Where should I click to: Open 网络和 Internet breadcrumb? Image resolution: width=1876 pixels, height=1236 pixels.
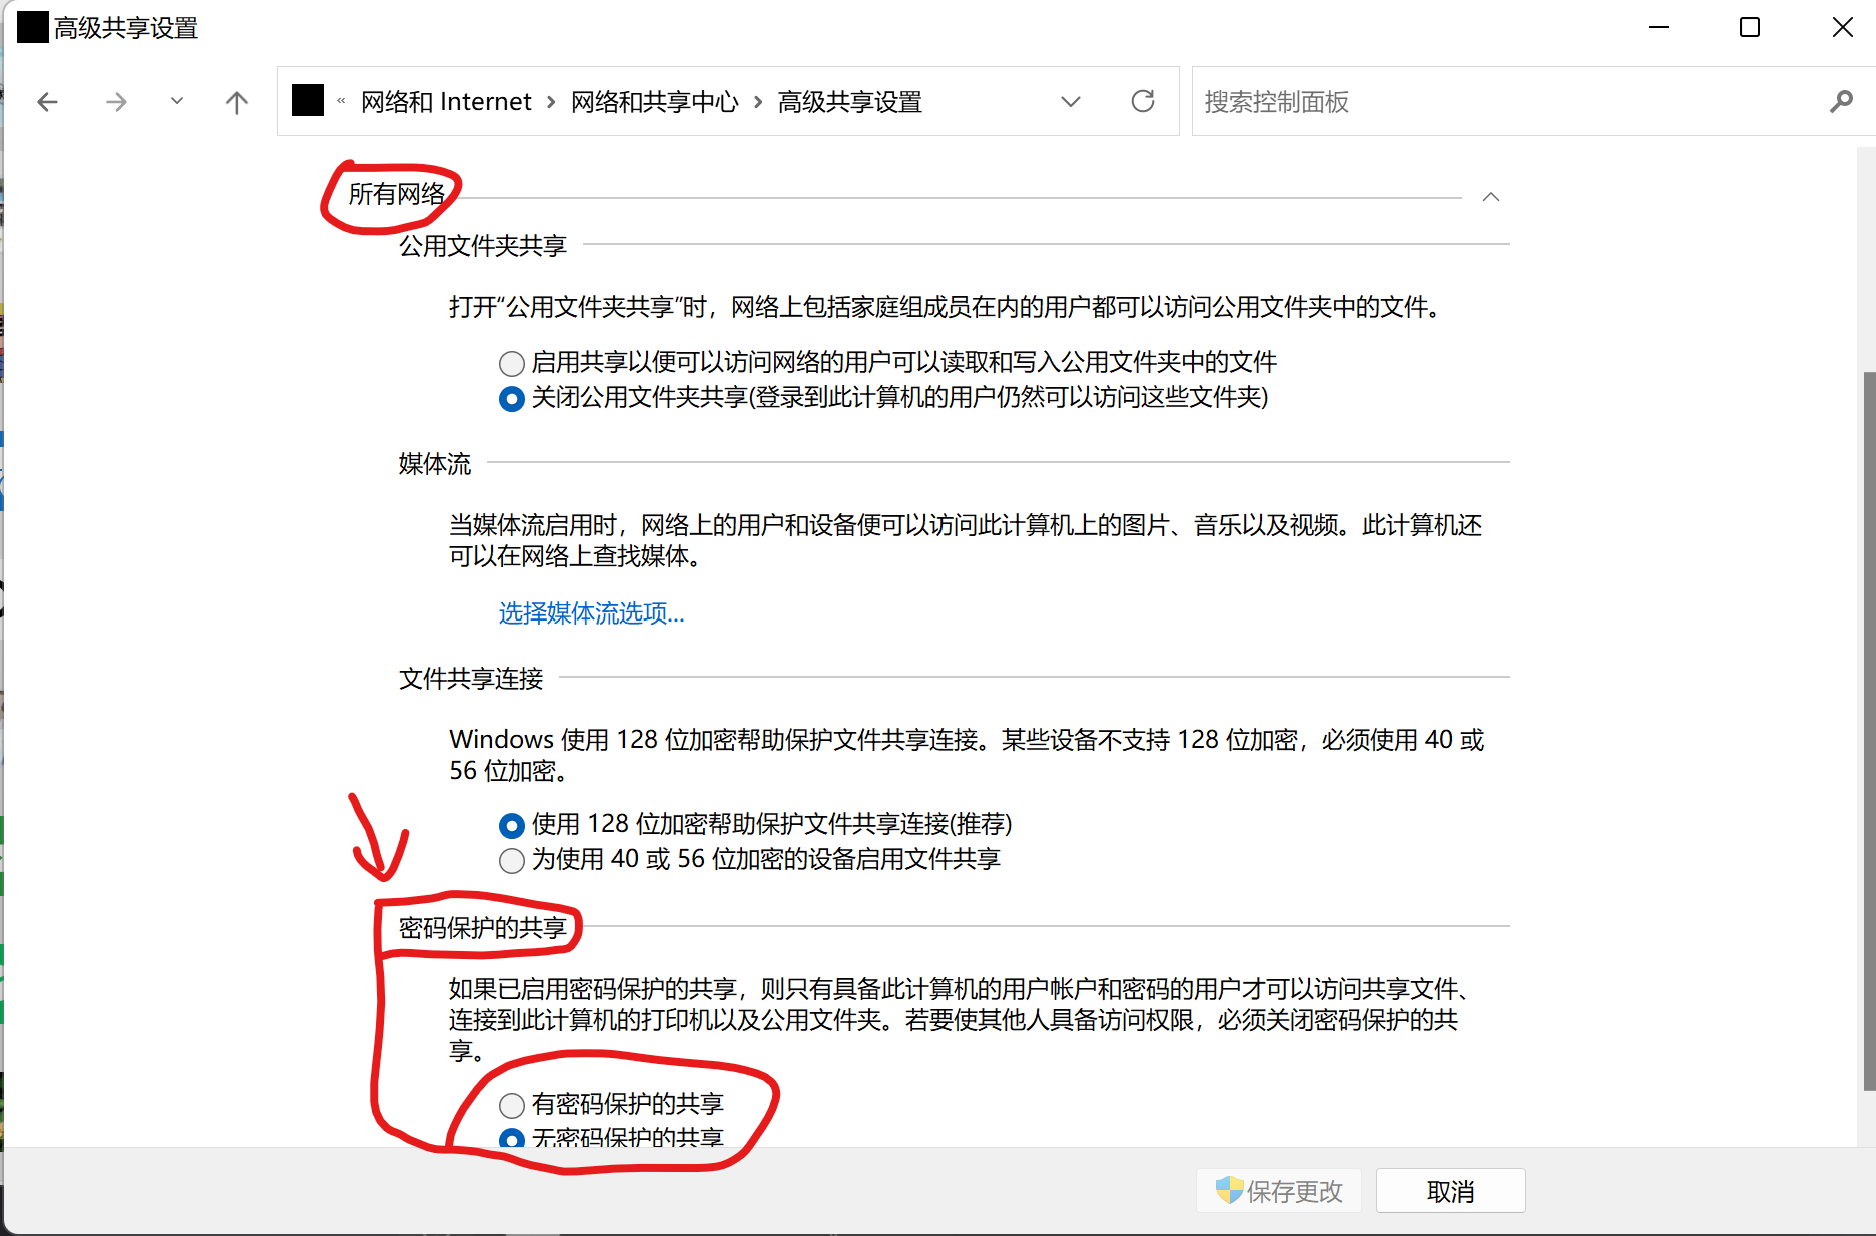[x=446, y=101]
